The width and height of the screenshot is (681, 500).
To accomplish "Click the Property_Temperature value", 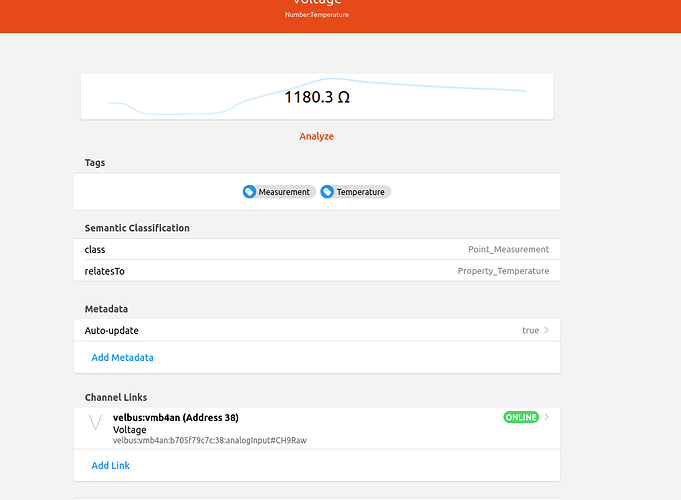I will click(503, 271).
